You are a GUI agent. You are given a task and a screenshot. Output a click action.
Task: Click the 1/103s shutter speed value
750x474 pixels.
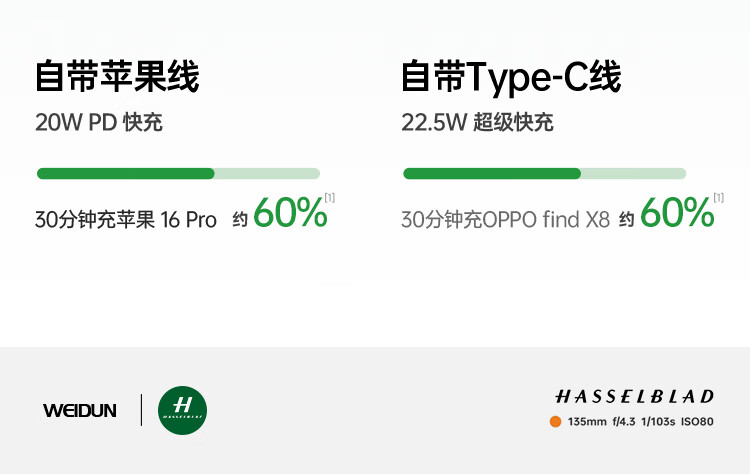(659, 422)
